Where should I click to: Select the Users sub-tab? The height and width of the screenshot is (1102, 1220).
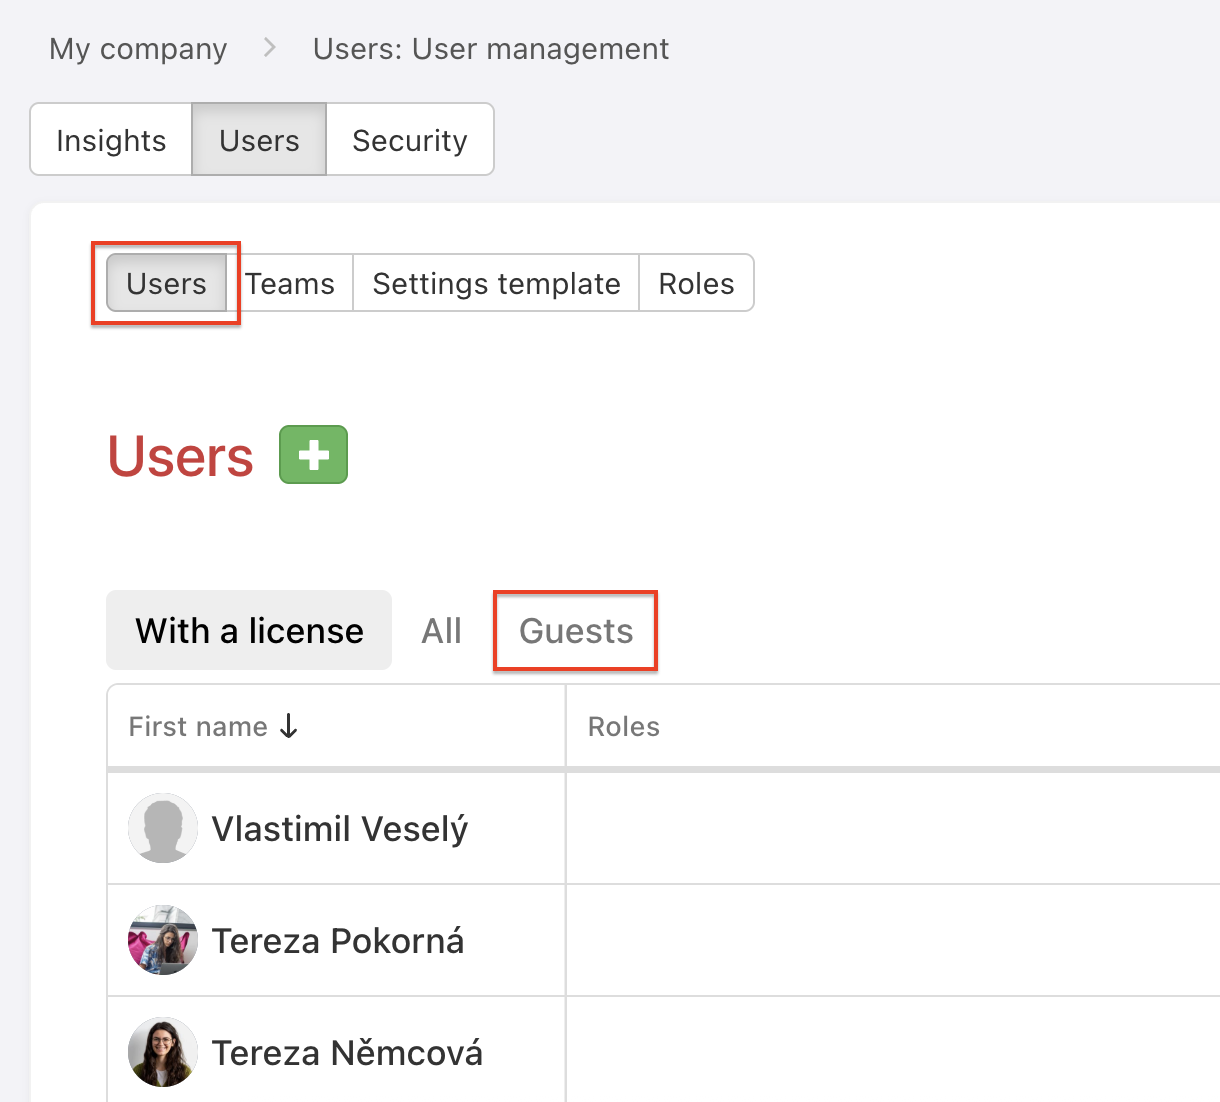[x=166, y=283]
